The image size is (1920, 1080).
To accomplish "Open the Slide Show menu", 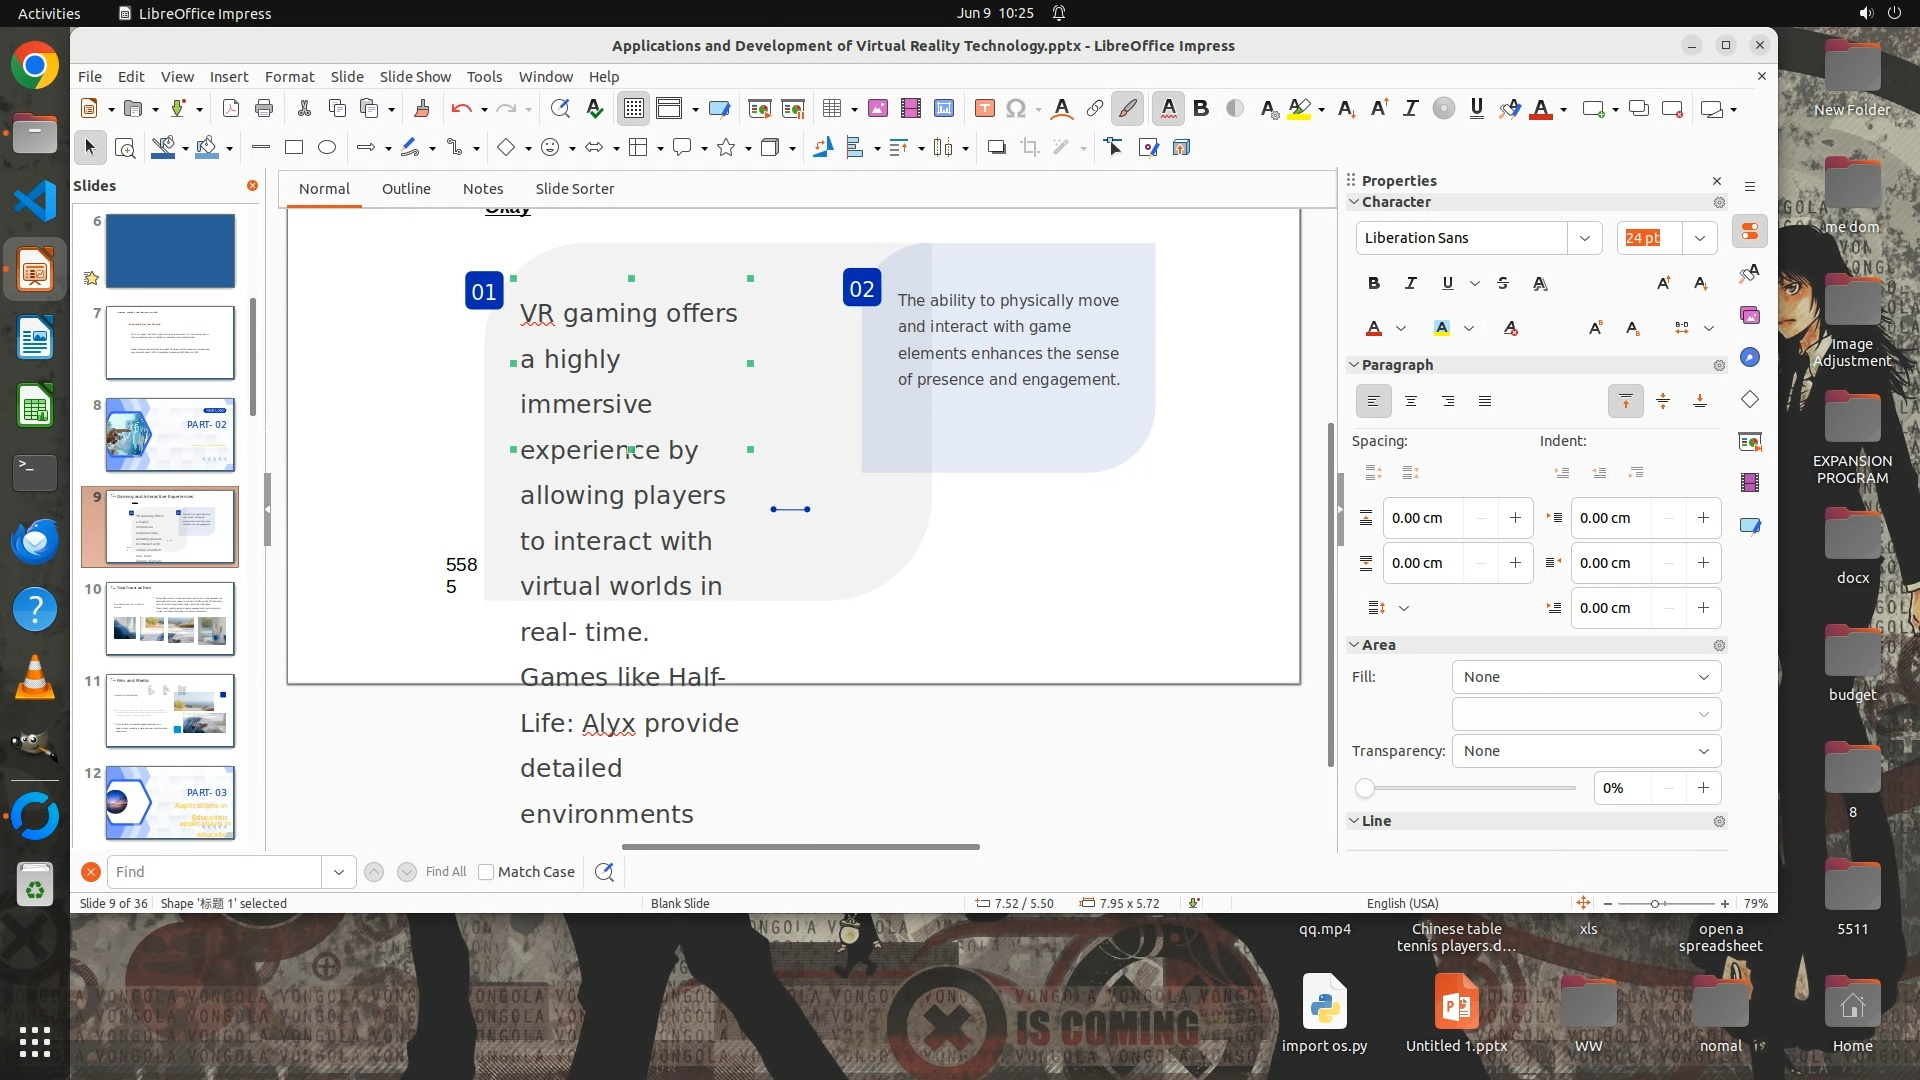I will point(415,77).
